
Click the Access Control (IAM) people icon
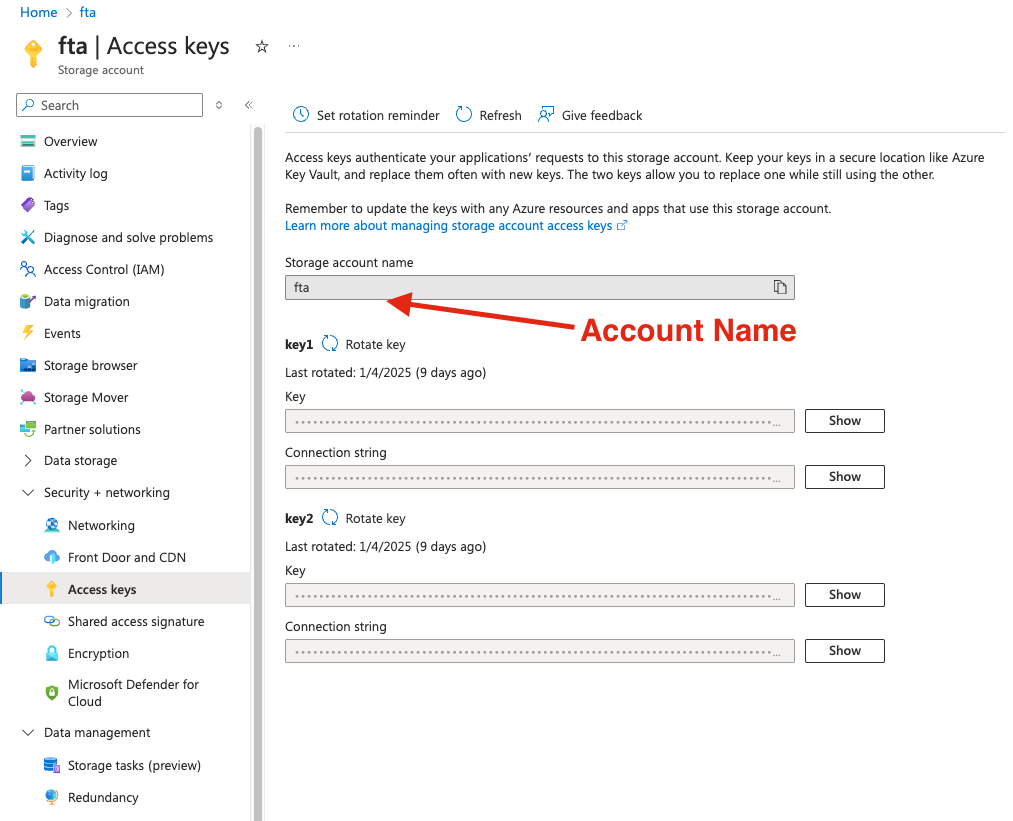[x=28, y=269]
